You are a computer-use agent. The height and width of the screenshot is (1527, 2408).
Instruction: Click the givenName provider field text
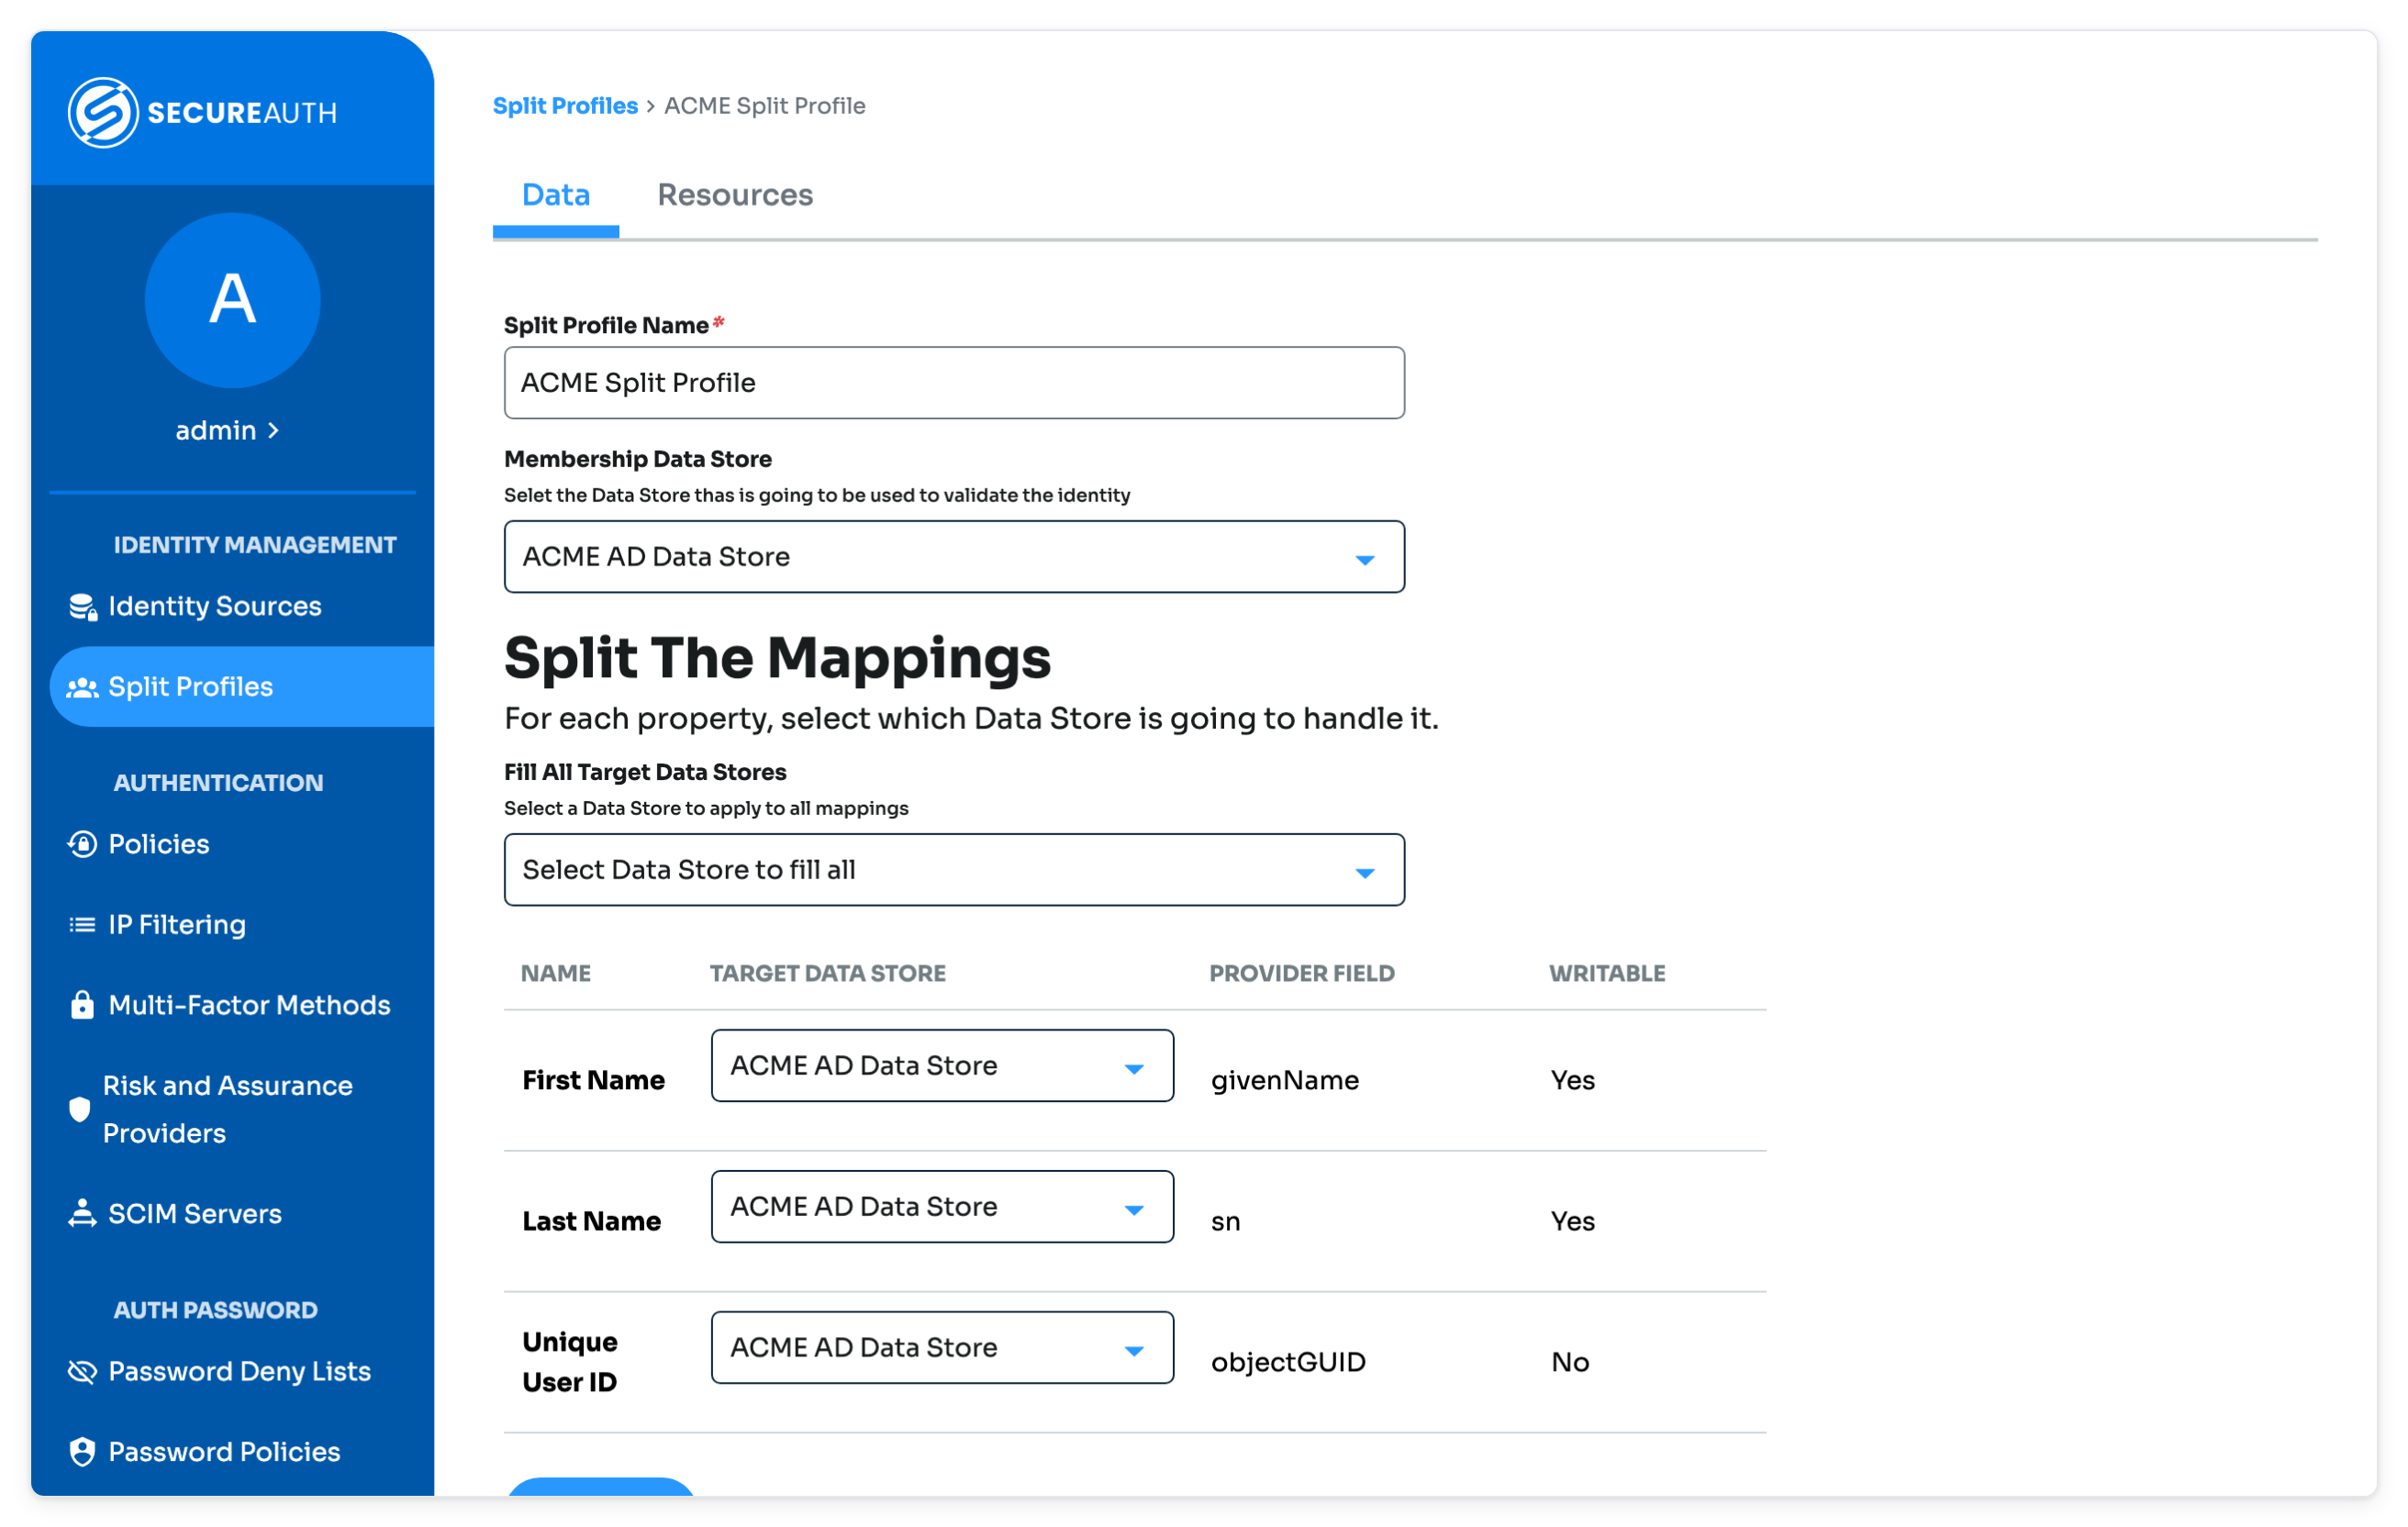pyautogui.click(x=1285, y=1080)
